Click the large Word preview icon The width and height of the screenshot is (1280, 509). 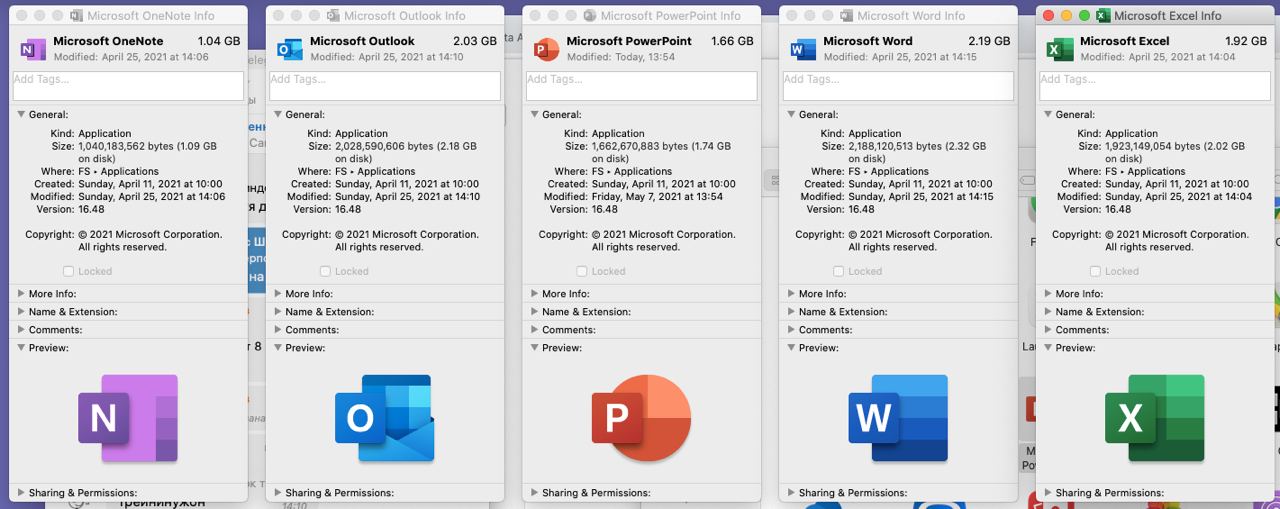[x=898, y=418]
